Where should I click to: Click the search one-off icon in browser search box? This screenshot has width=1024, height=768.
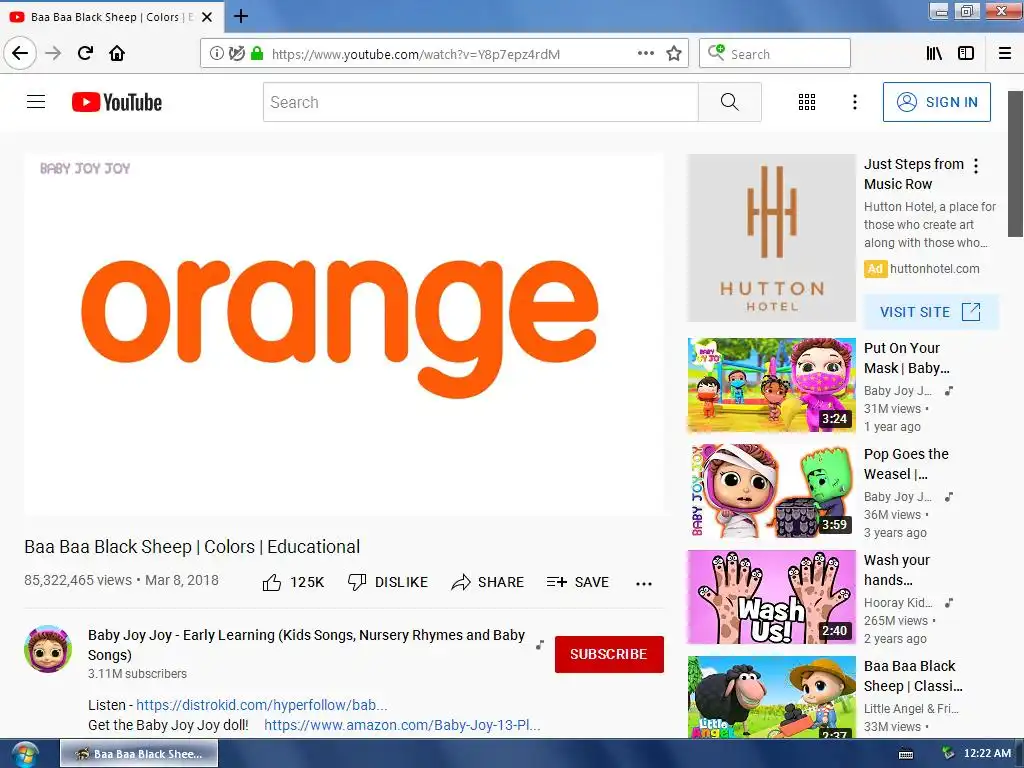tap(716, 52)
